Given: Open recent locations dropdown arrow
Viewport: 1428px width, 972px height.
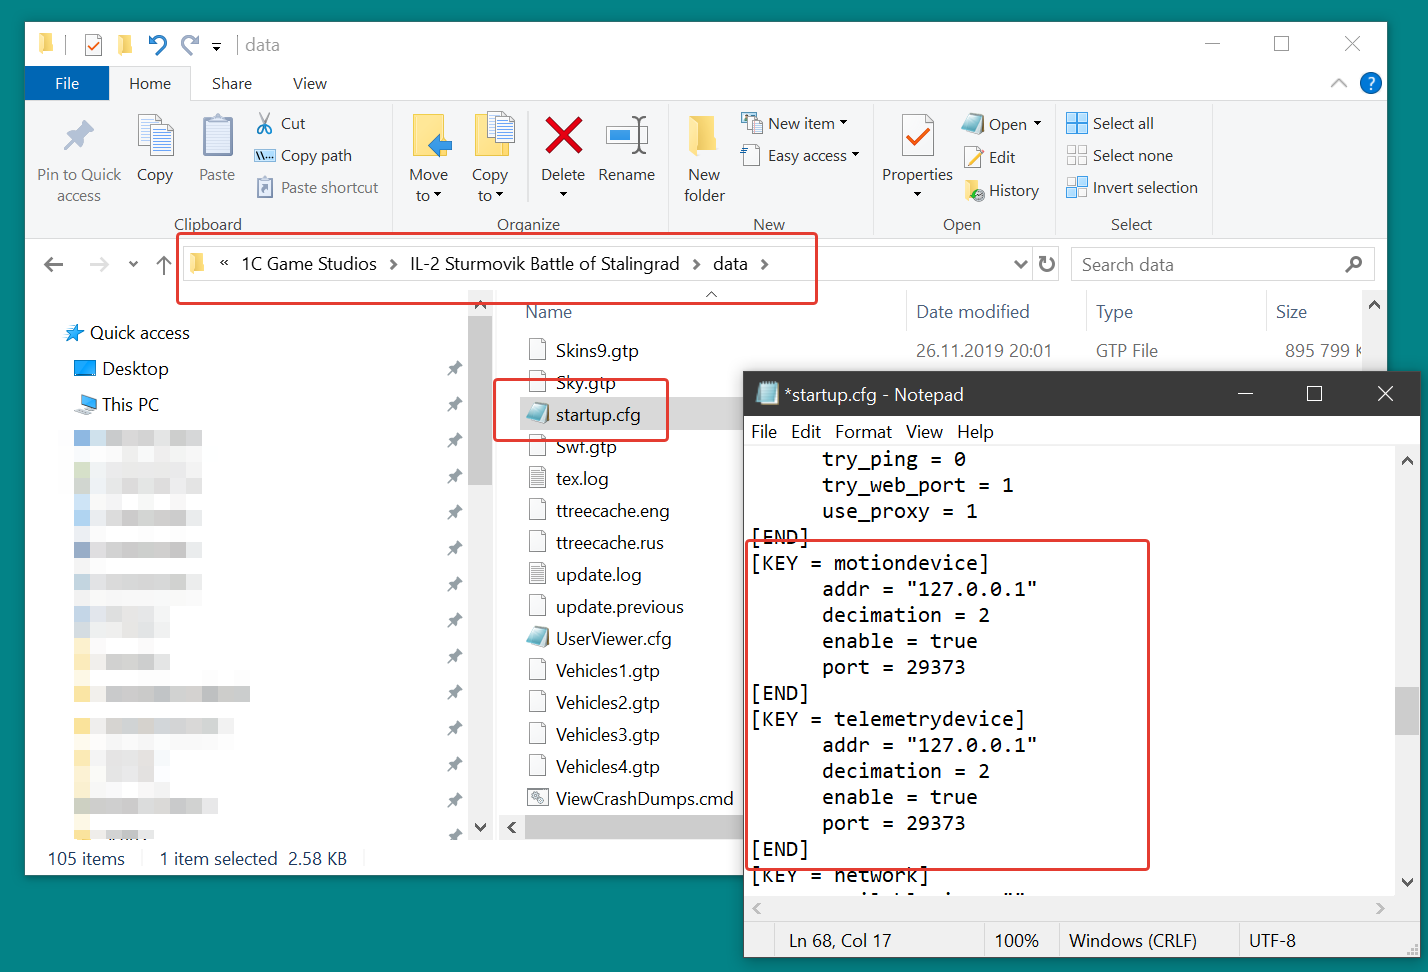Looking at the screenshot, I should [x=133, y=264].
